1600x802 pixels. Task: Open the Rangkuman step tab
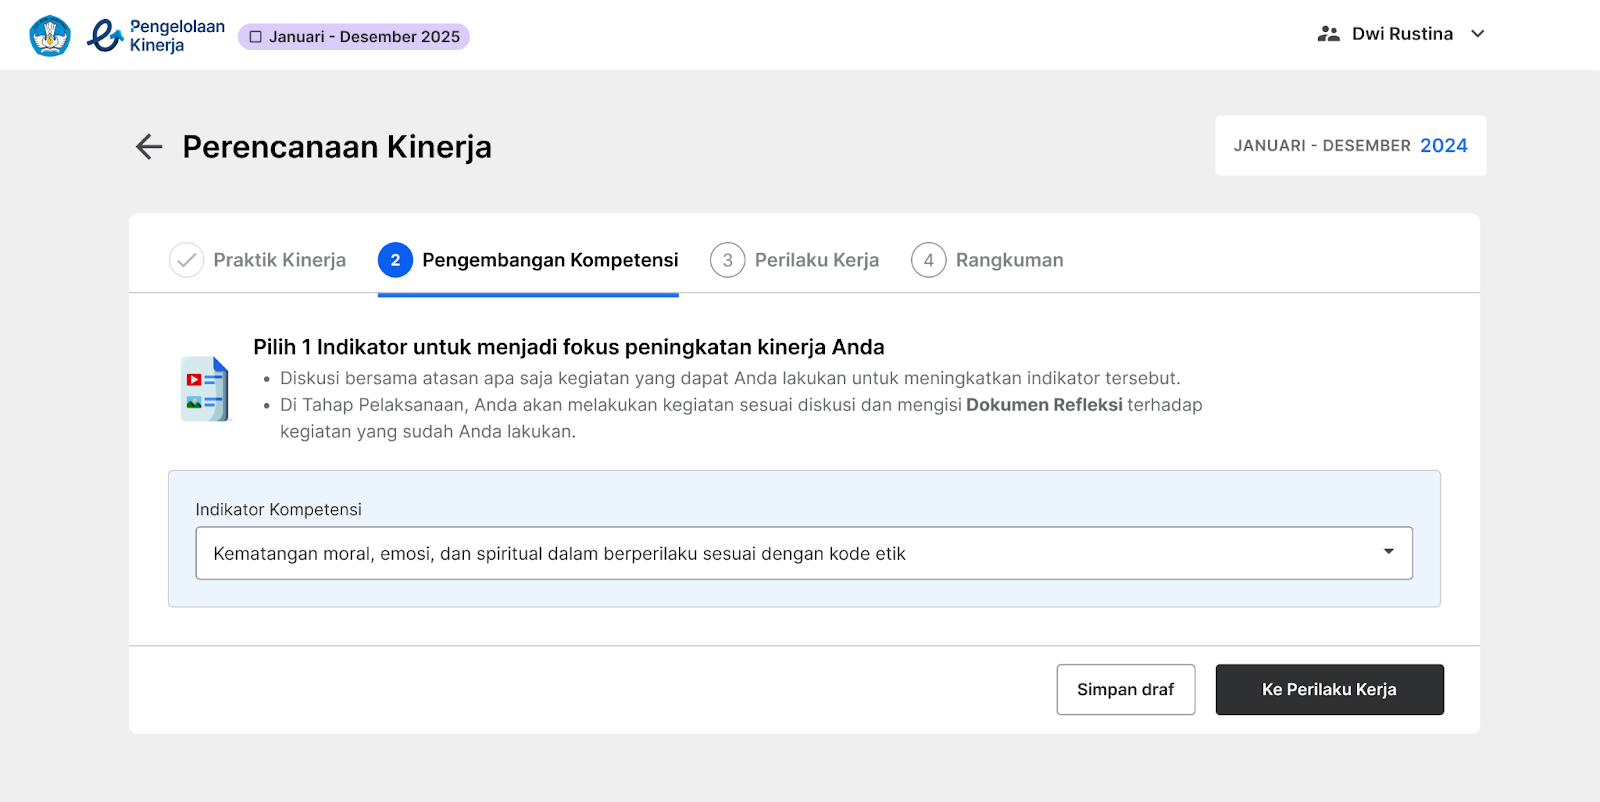pyautogui.click(x=987, y=260)
